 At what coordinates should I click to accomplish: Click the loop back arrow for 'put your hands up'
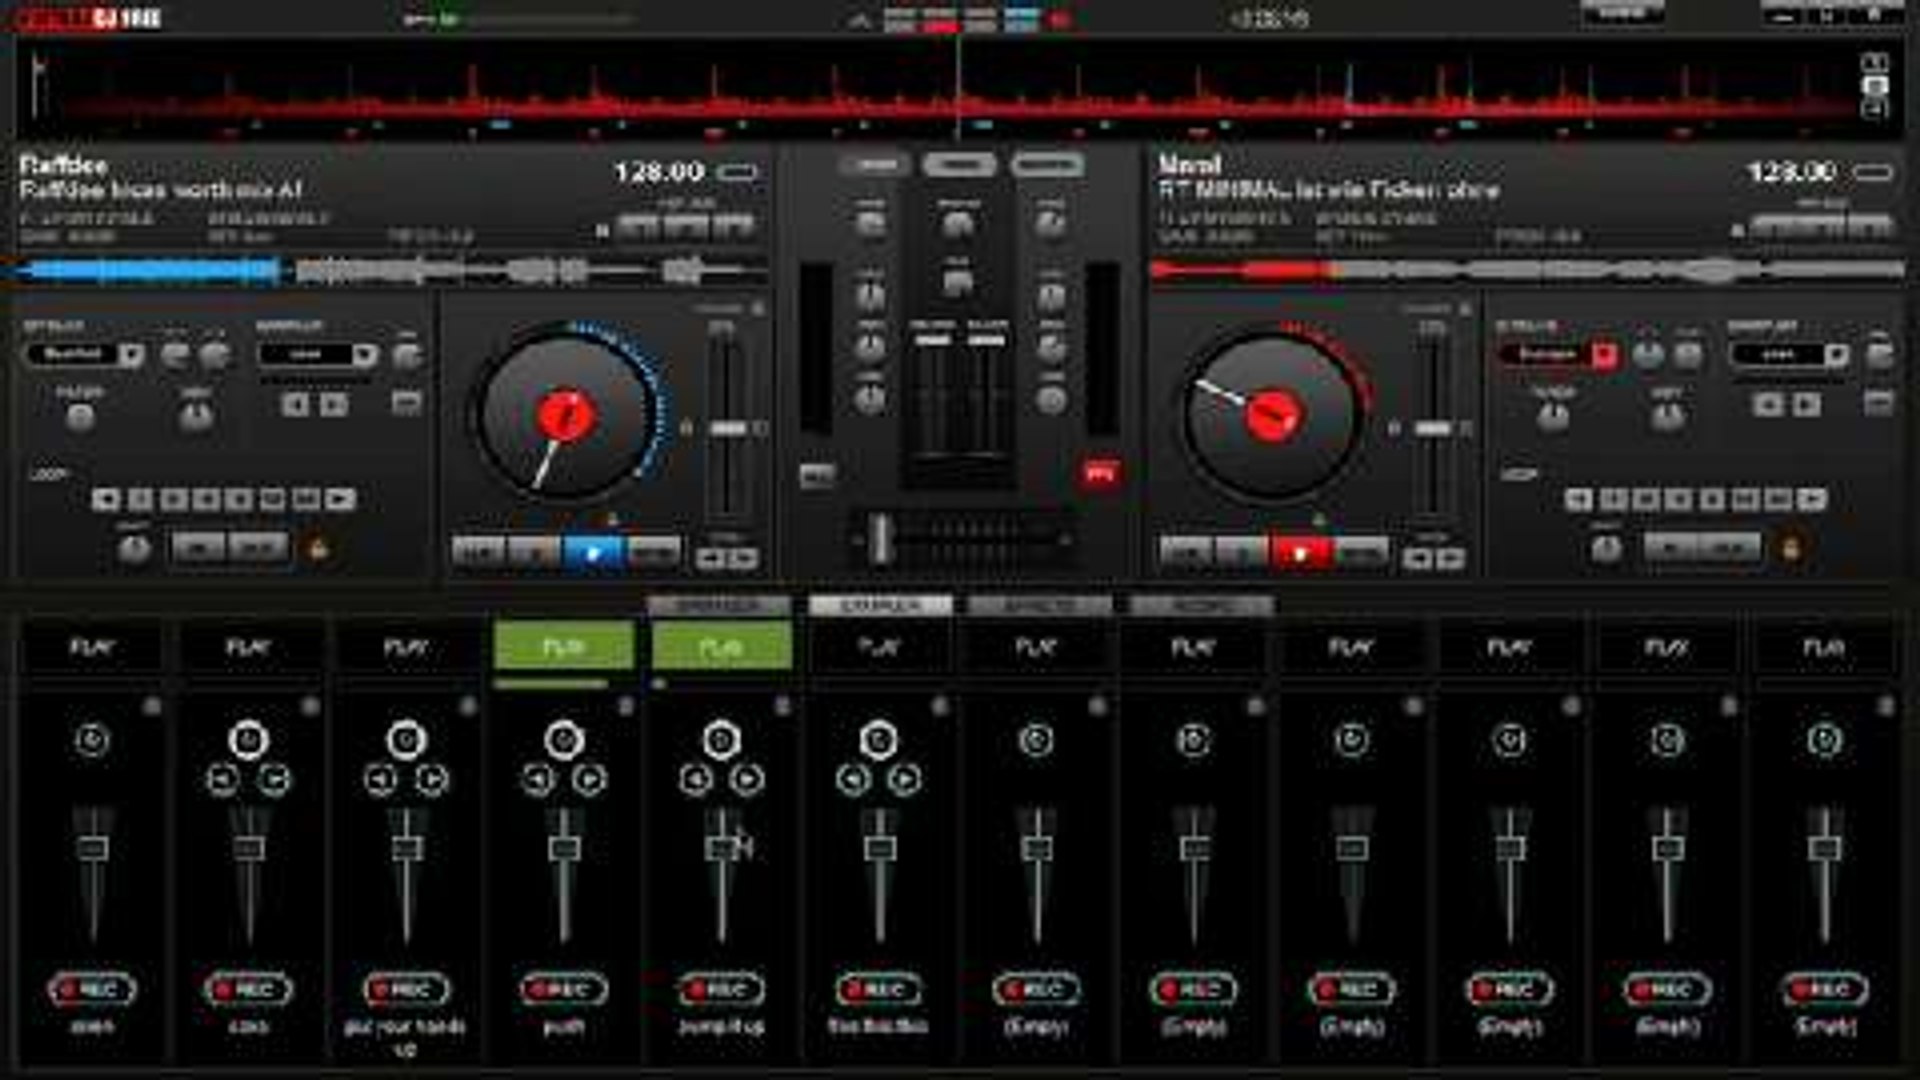pos(380,779)
